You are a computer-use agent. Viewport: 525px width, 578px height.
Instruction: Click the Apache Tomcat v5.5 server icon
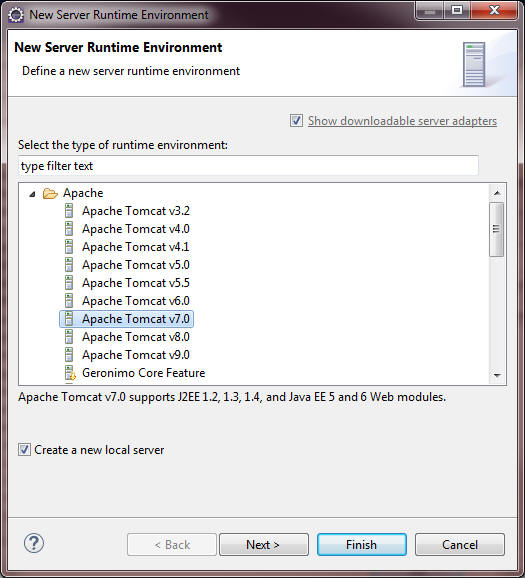click(x=69, y=283)
